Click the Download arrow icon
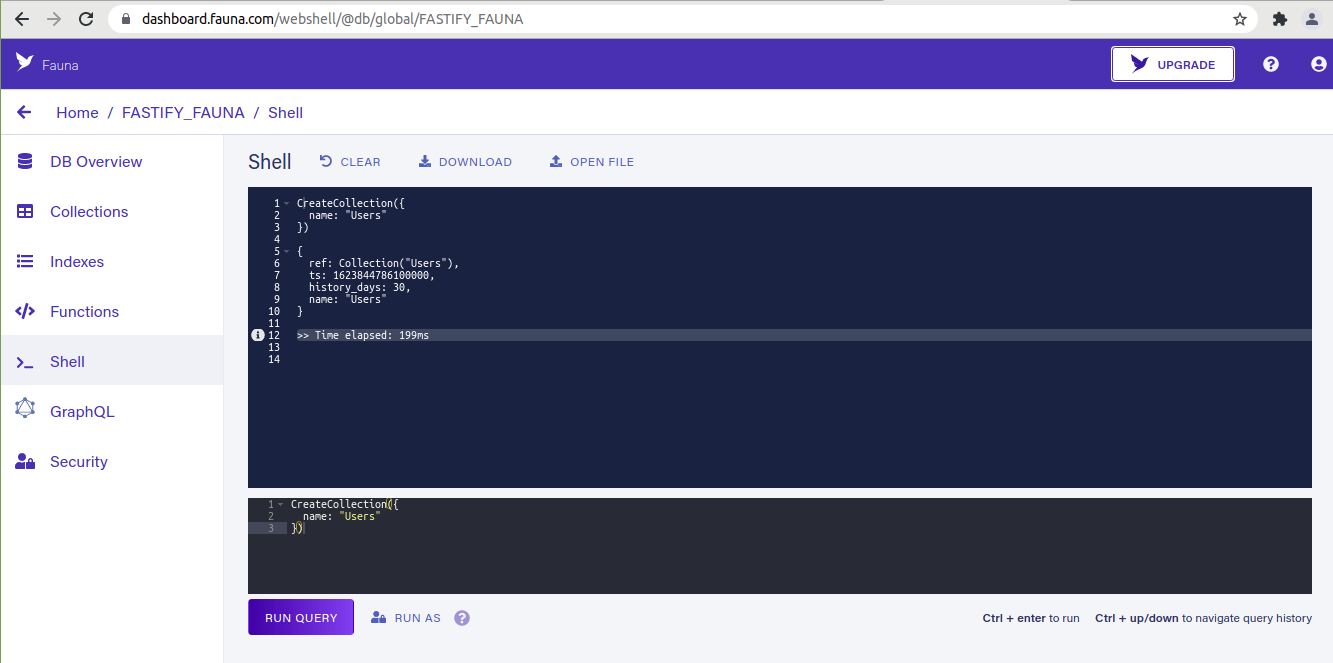This screenshot has height=663, width=1333. point(424,161)
